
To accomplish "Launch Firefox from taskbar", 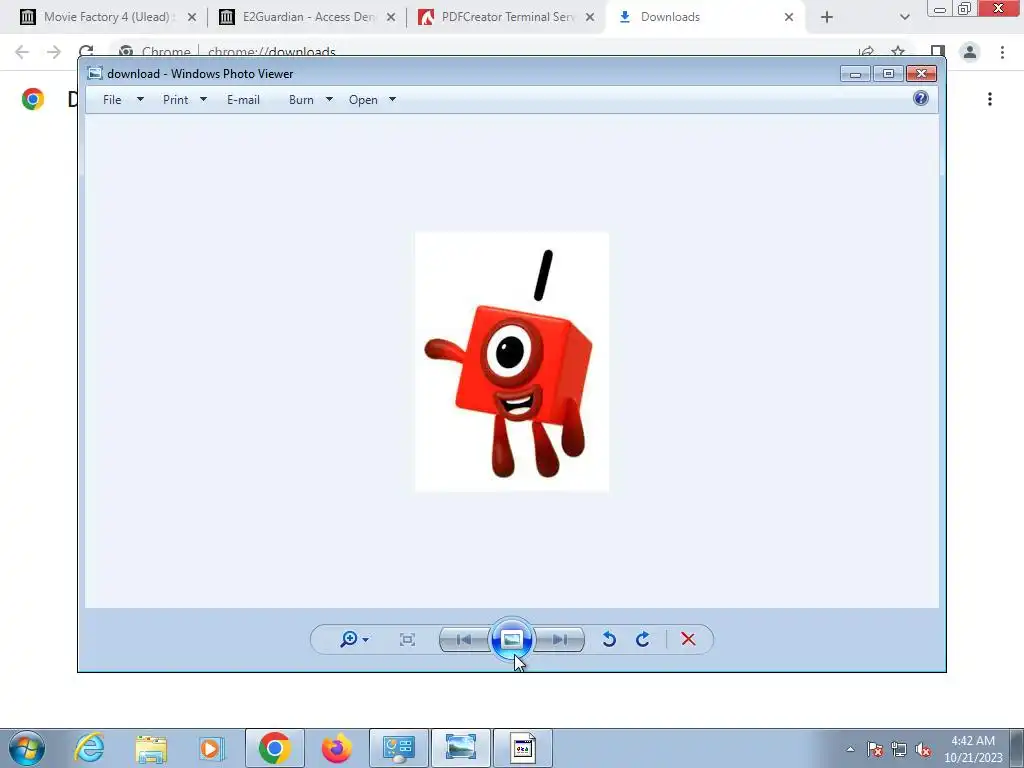I will pyautogui.click(x=336, y=748).
